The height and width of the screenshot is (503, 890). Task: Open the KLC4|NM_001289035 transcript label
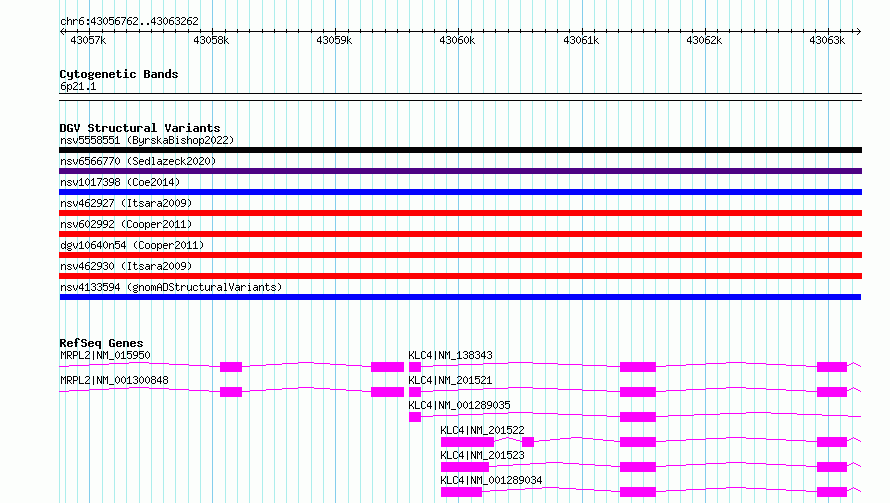459,405
